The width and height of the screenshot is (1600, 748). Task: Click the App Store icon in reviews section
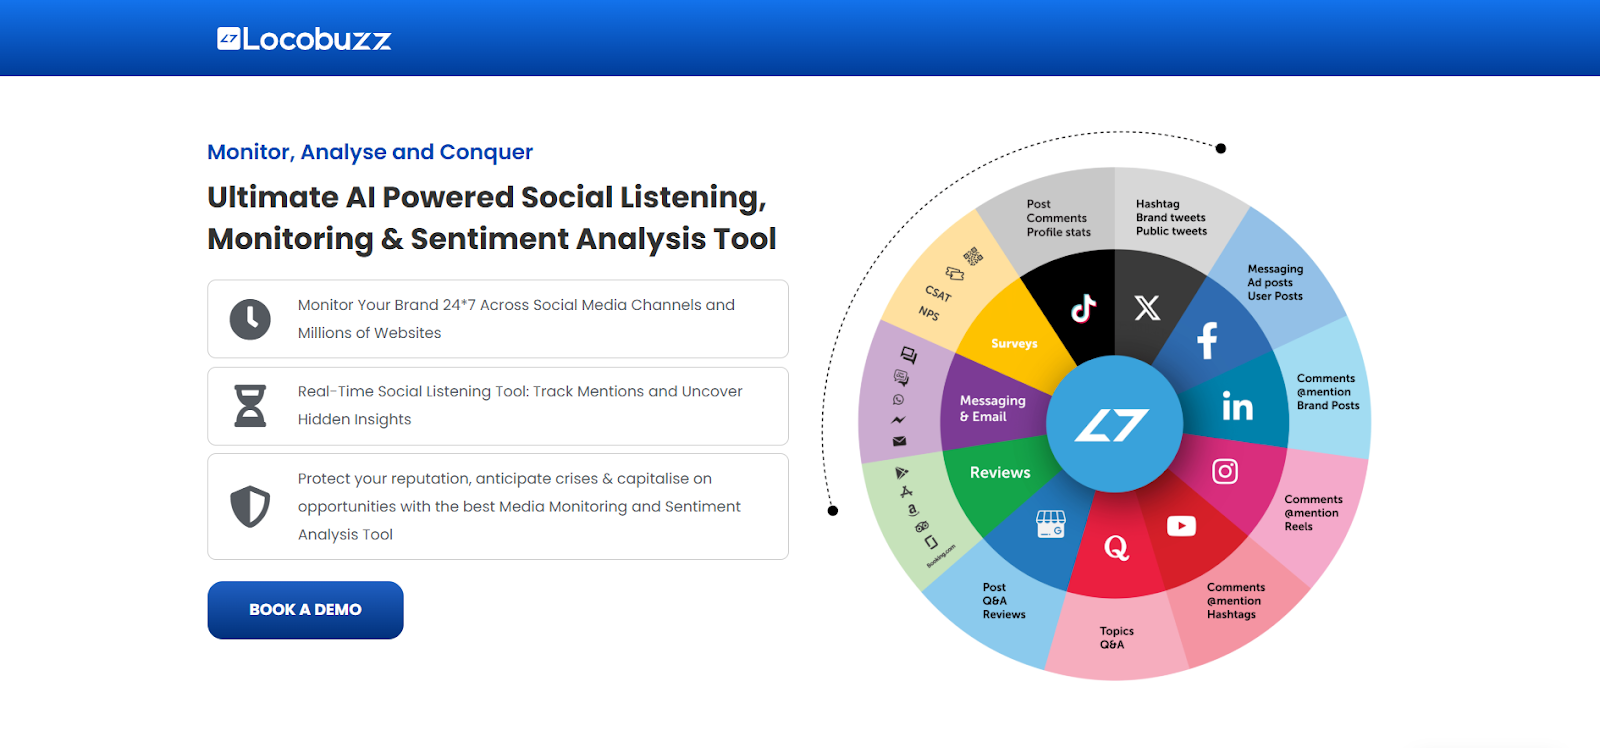pos(906,492)
